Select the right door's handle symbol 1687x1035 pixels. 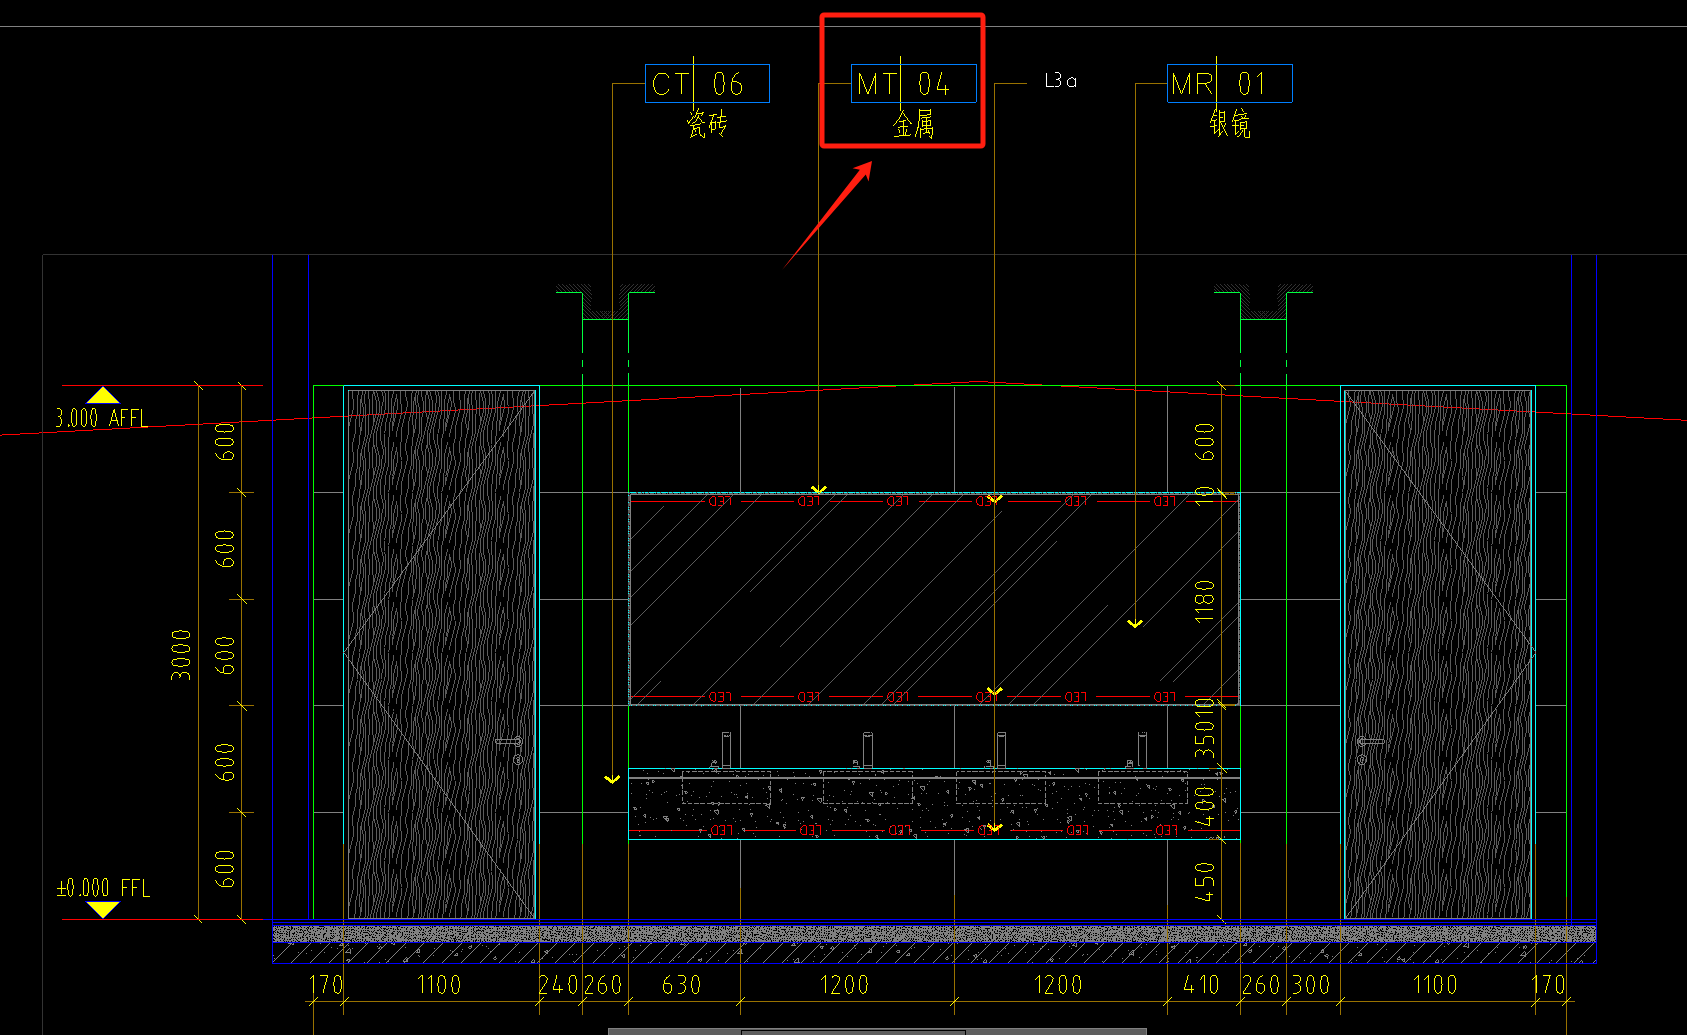click(x=1369, y=743)
